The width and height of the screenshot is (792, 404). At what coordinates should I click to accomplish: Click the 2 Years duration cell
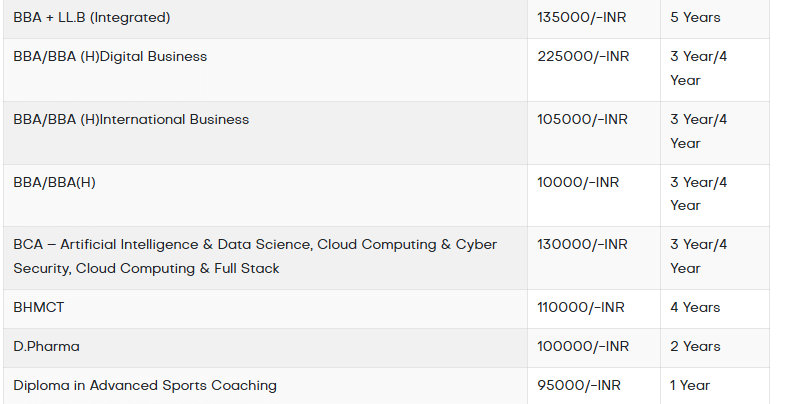pyautogui.click(x=695, y=347)
